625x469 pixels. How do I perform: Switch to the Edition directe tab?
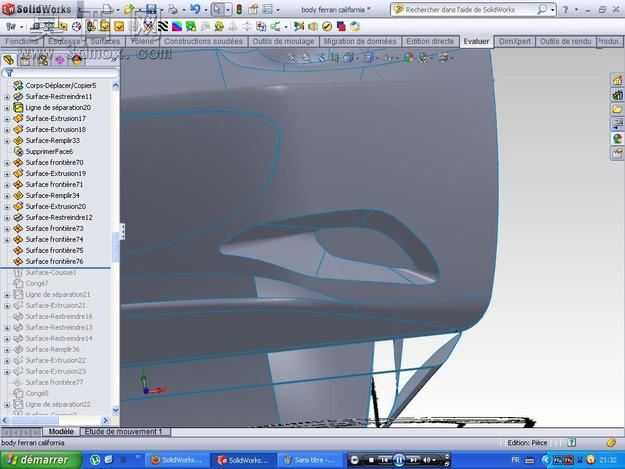pos(430,41)
